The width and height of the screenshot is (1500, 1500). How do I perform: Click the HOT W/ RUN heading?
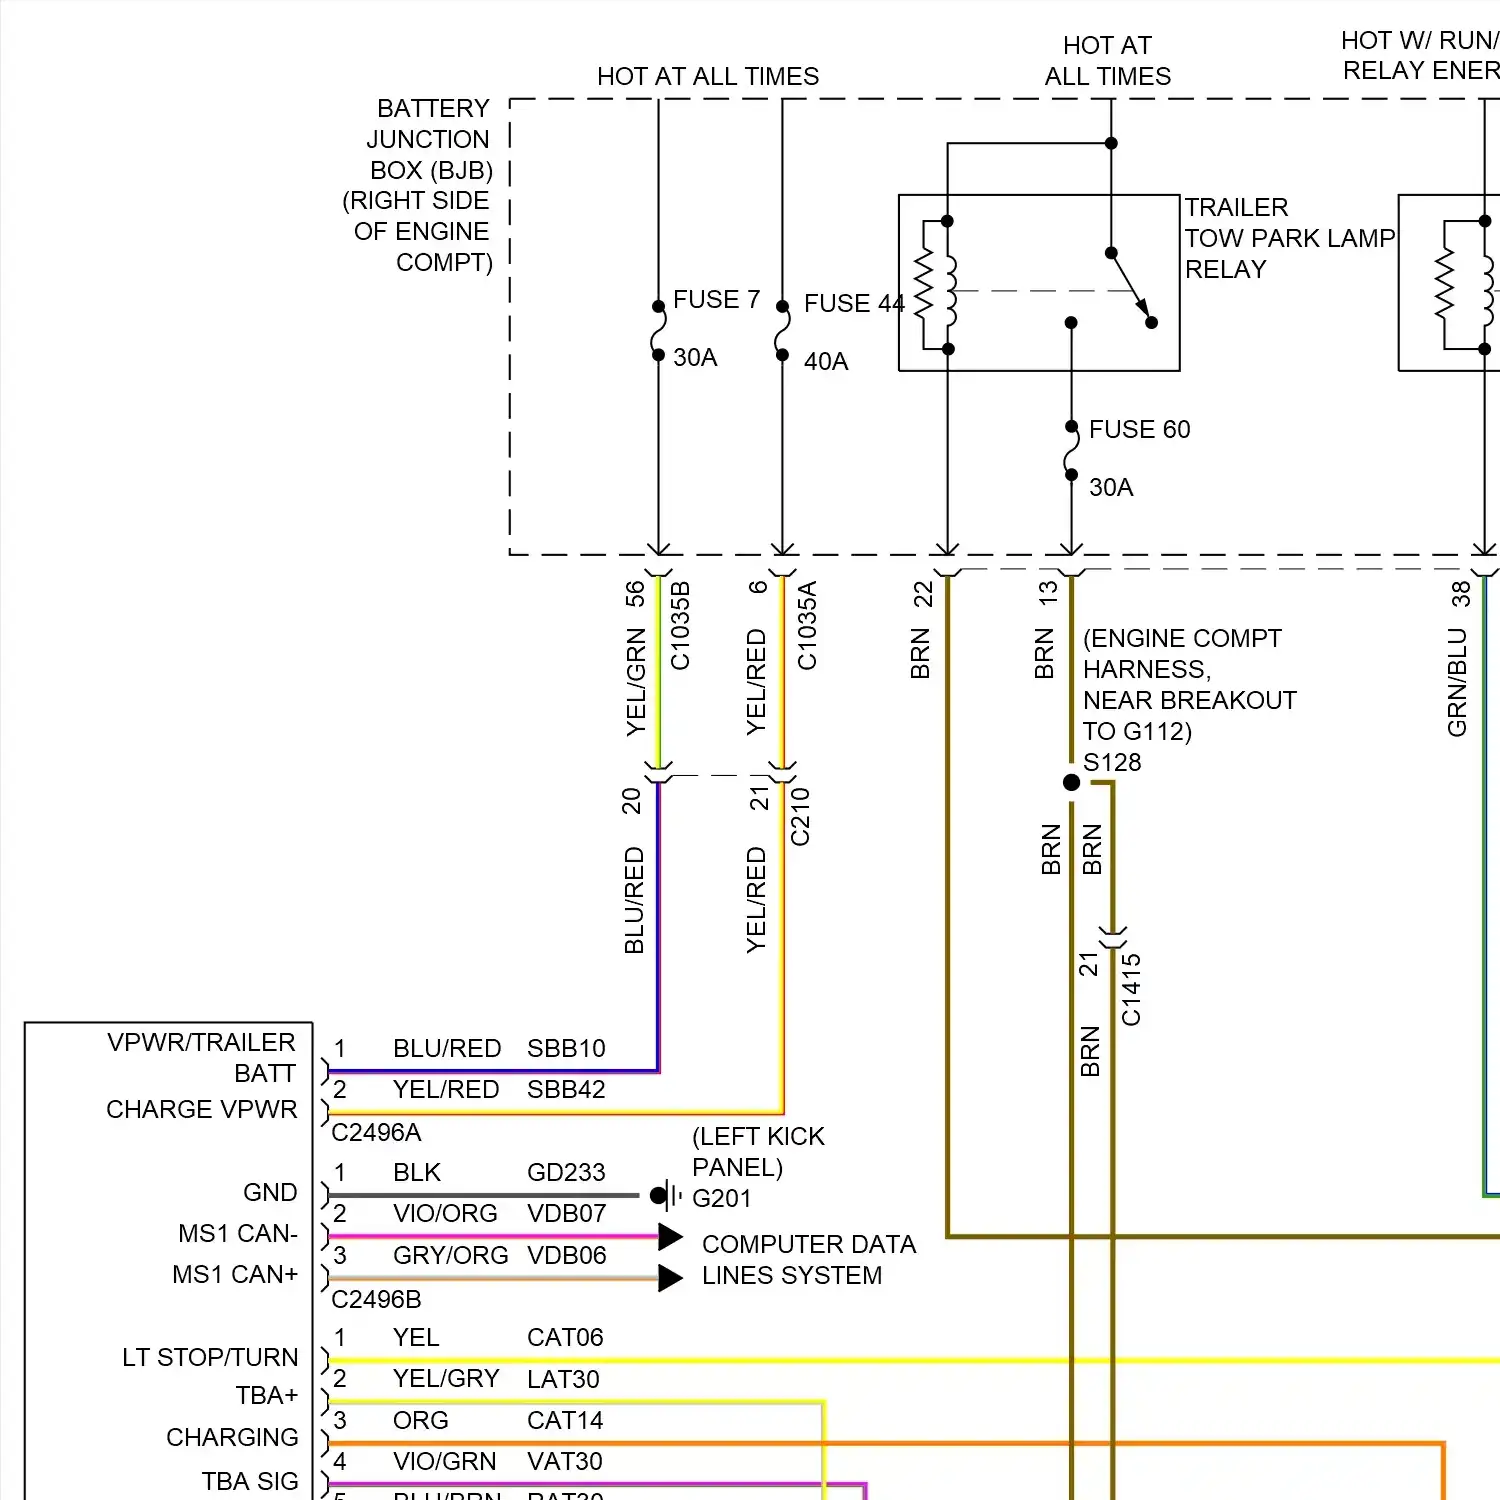[1420, 55]
